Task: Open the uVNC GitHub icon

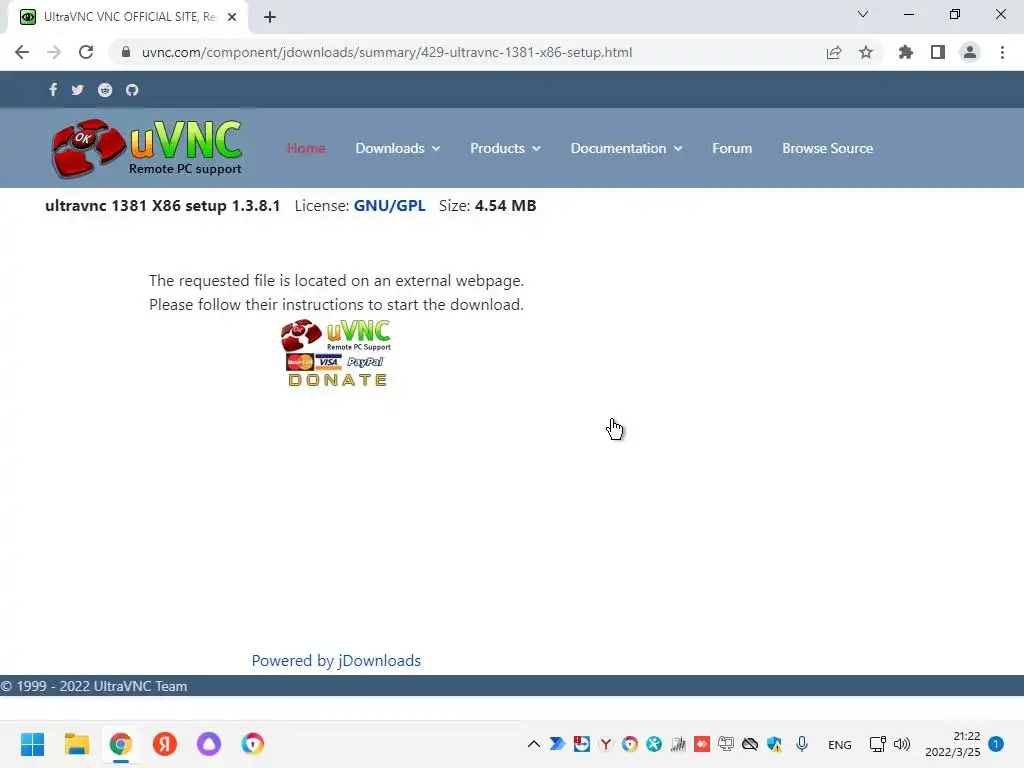Action: pyautogui.click(x=132, y=89)
